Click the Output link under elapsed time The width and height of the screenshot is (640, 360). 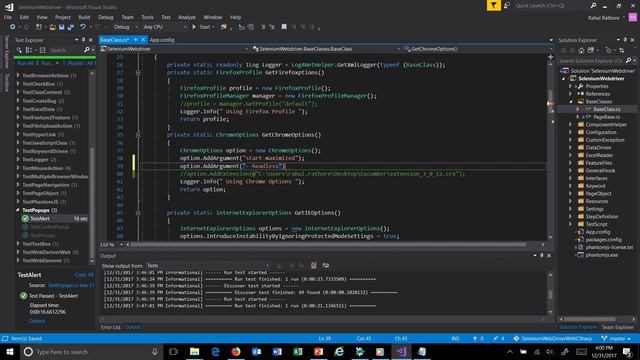pyautogui.click(x=37, y=321)
